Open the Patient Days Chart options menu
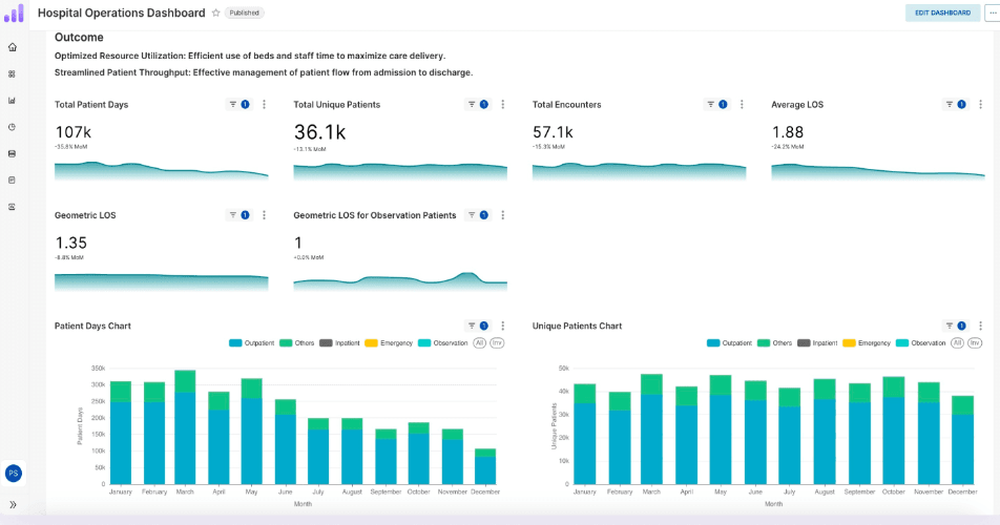1000x525 pixels. tap(503, 326)
